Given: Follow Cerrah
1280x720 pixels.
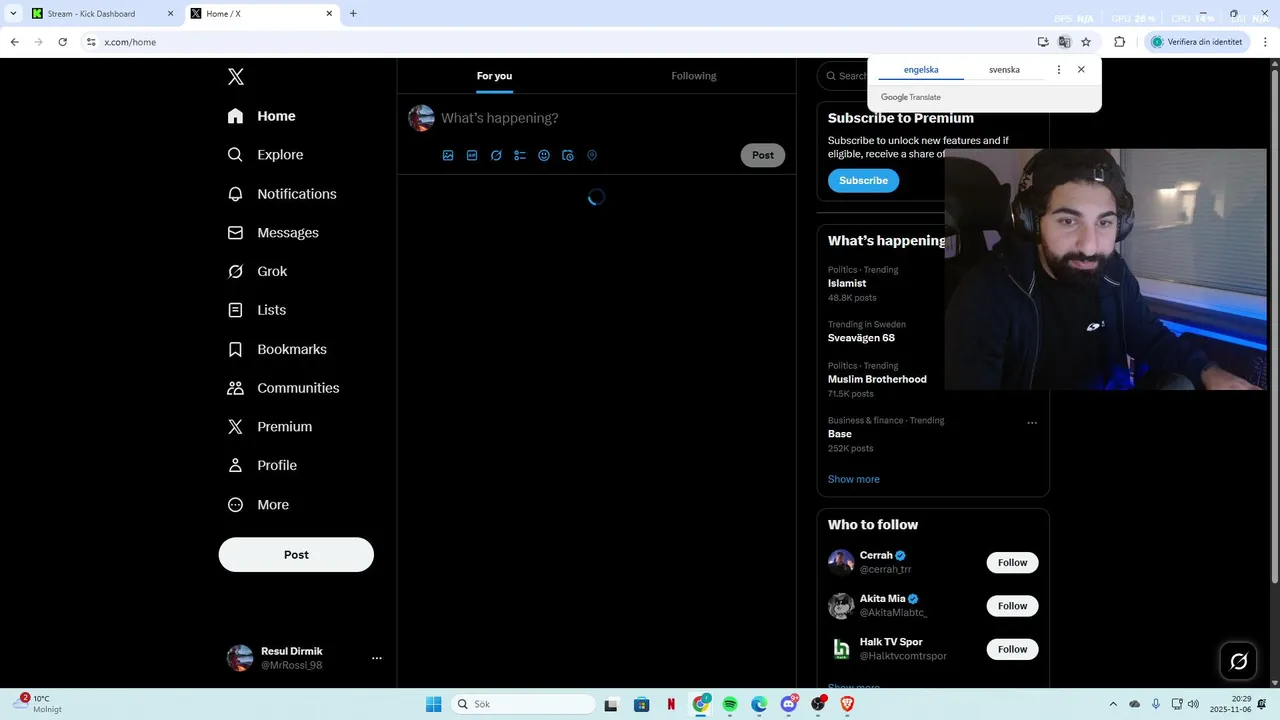Looking at the screenshot, I should click(1012, 563).
